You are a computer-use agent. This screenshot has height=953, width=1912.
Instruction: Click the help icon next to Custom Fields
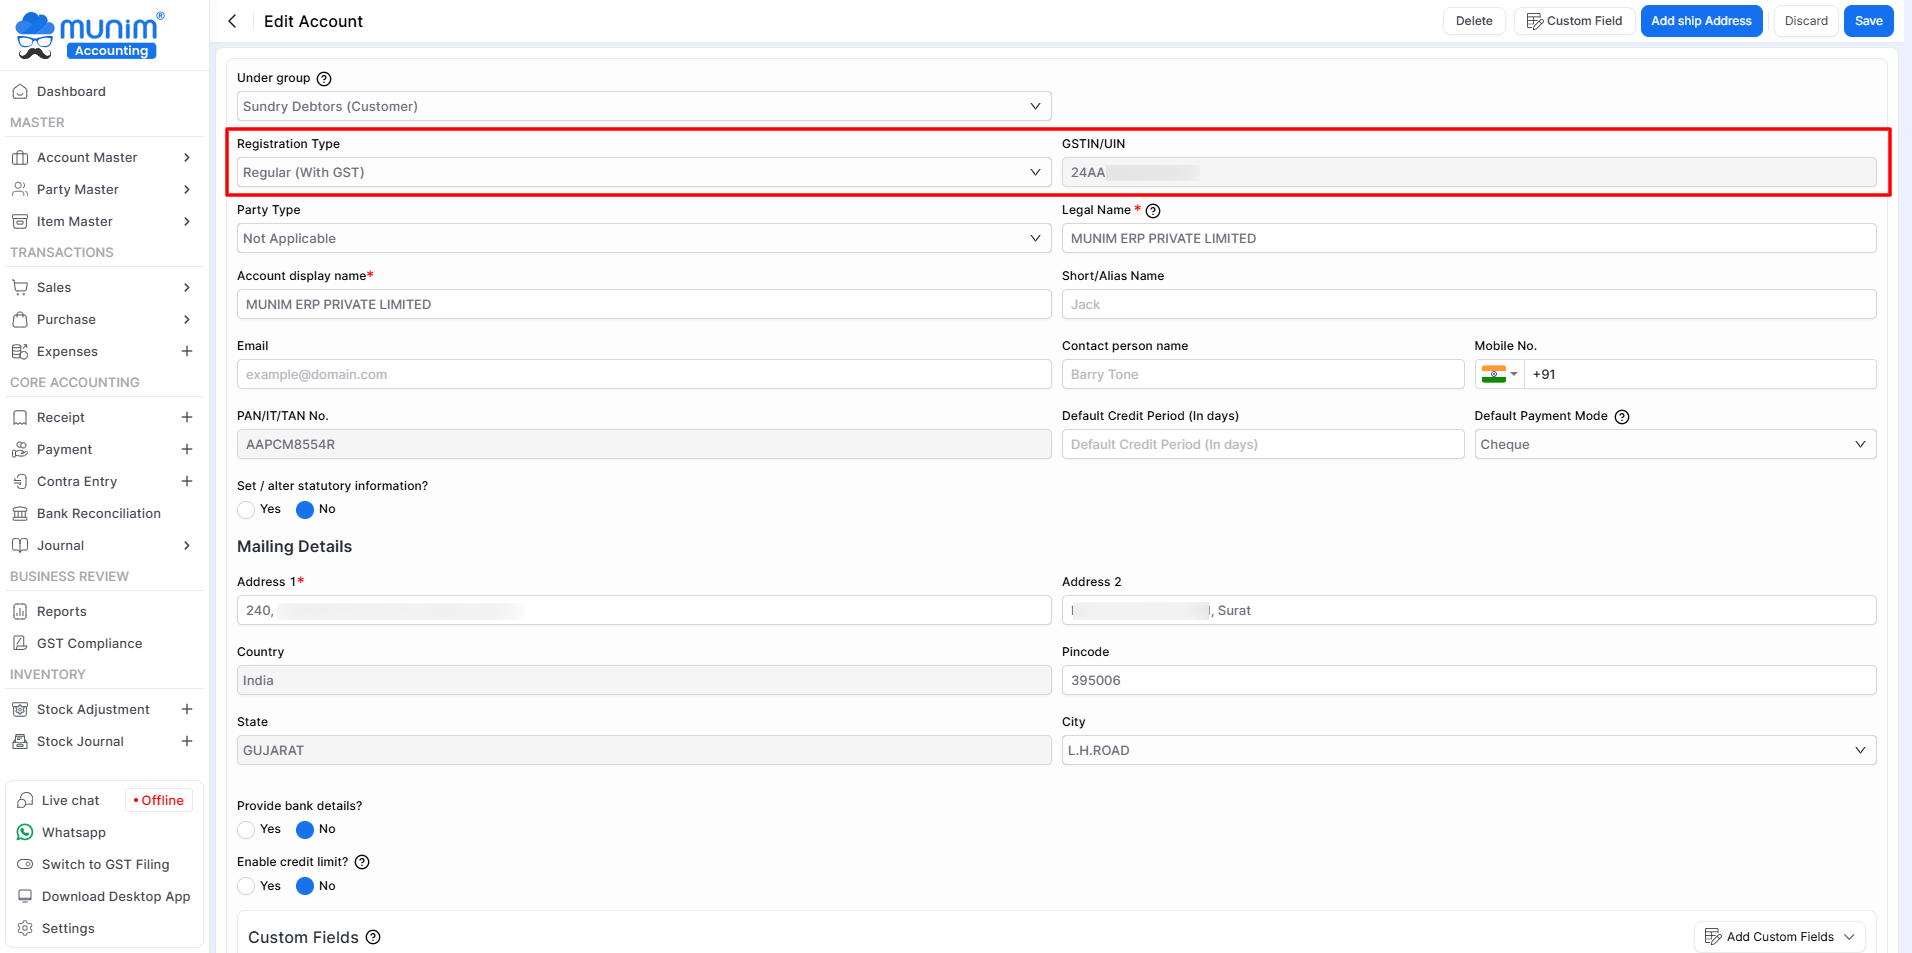click(373, 937)
